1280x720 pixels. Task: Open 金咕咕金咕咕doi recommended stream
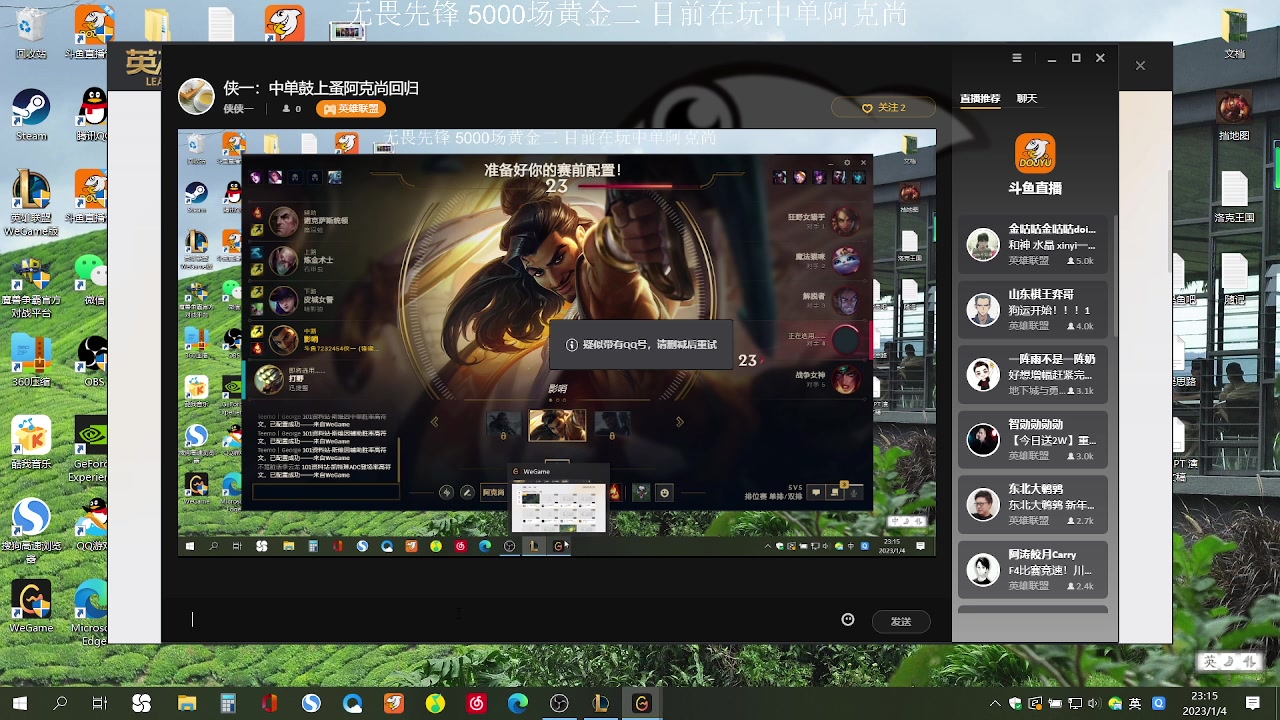pos(1033,245)
